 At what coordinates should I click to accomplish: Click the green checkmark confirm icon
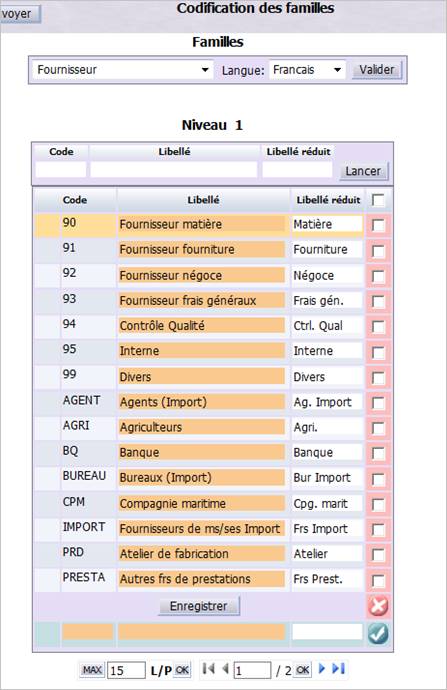coord(378,633)
